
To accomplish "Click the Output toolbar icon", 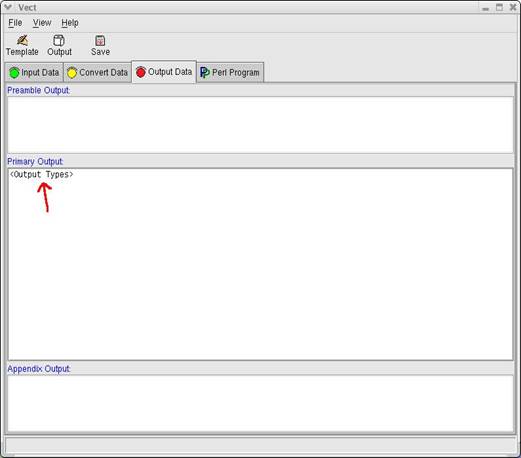I will click(x=59, y=41).
